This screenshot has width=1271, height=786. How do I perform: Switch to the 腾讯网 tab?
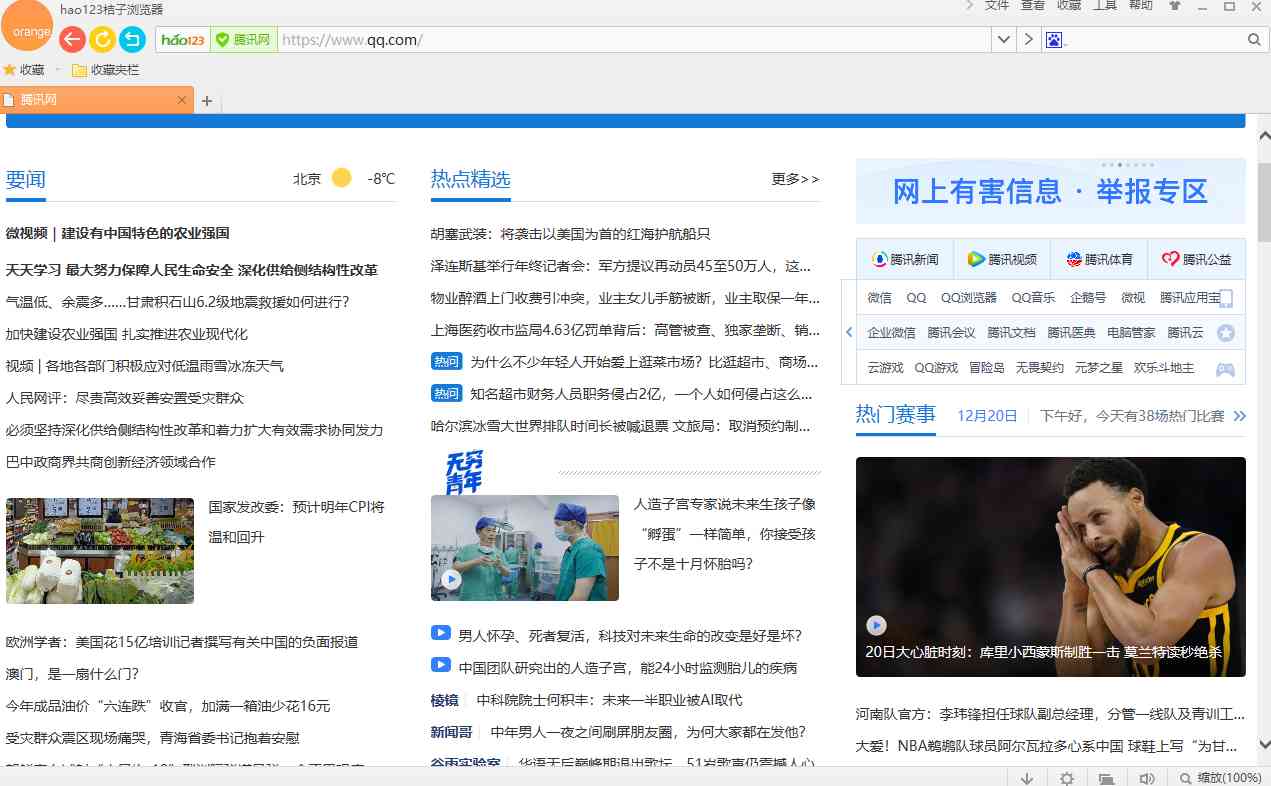(96, 100)
